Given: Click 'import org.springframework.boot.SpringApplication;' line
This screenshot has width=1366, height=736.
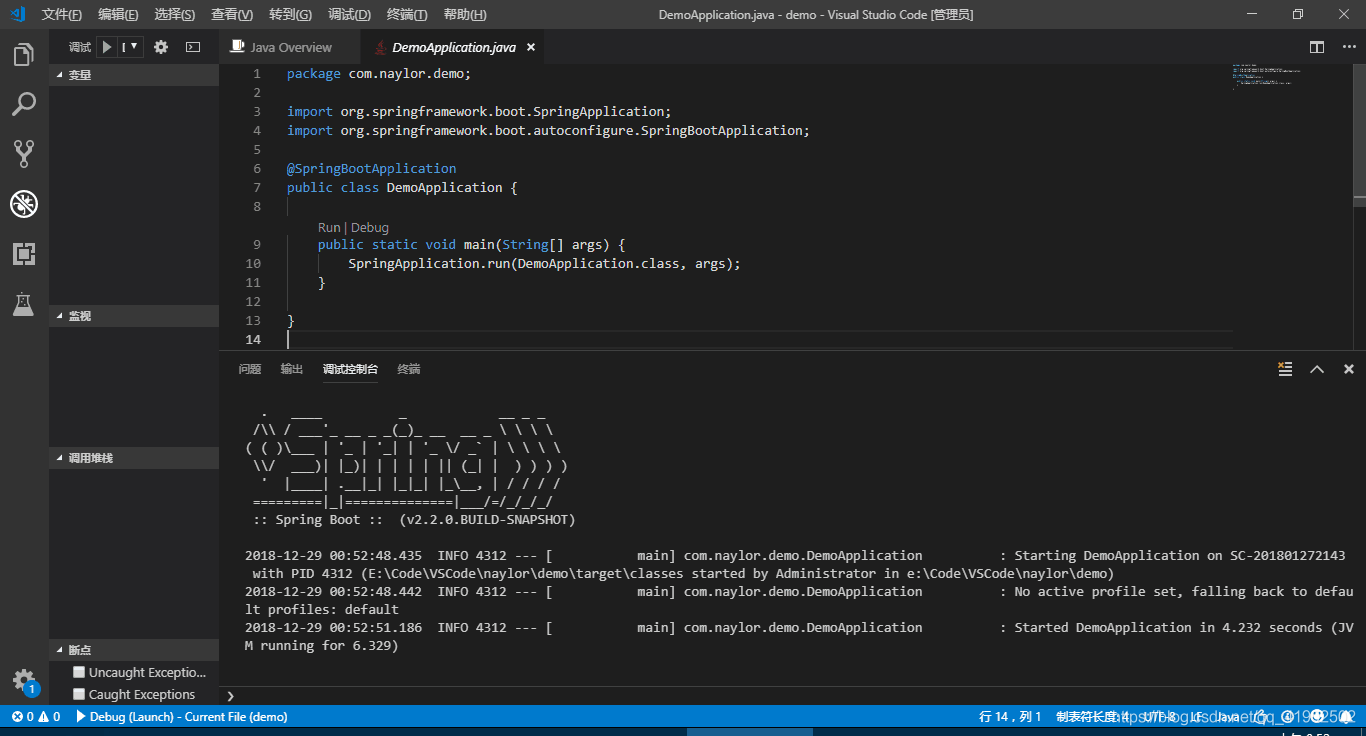Looking at the screenshot, I should pos(480,111).
